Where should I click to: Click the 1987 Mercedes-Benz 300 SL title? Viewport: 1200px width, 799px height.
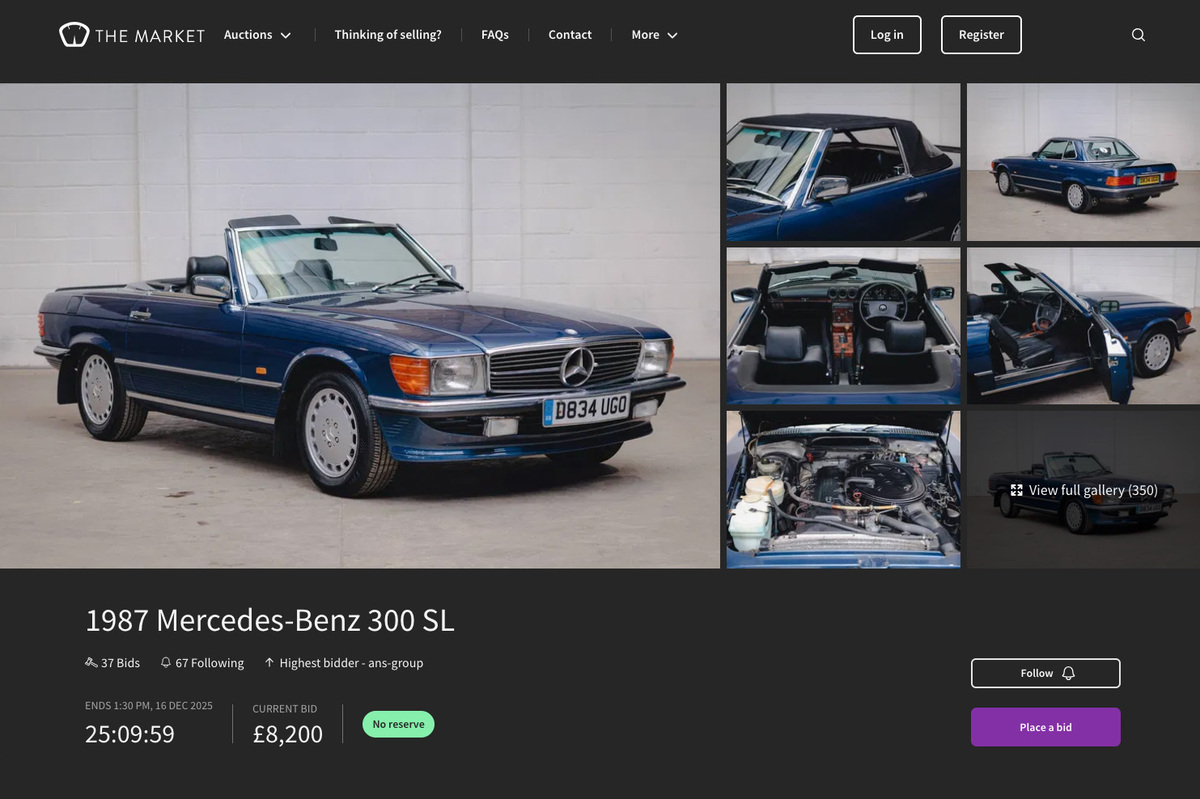[270, 621]
